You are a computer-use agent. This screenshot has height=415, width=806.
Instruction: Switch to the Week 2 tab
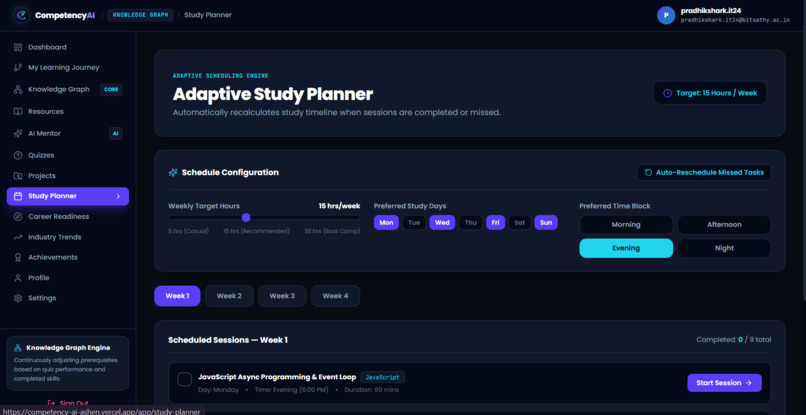pos(229,296)
